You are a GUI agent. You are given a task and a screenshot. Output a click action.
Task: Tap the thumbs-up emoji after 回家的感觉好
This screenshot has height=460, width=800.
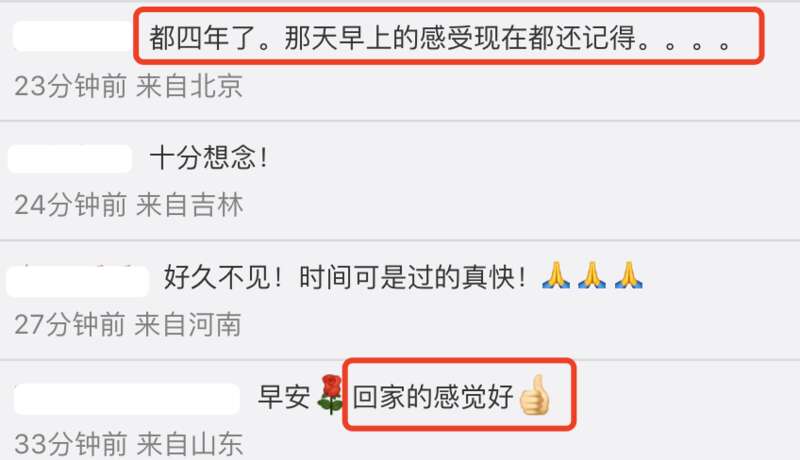pos(534,395)
